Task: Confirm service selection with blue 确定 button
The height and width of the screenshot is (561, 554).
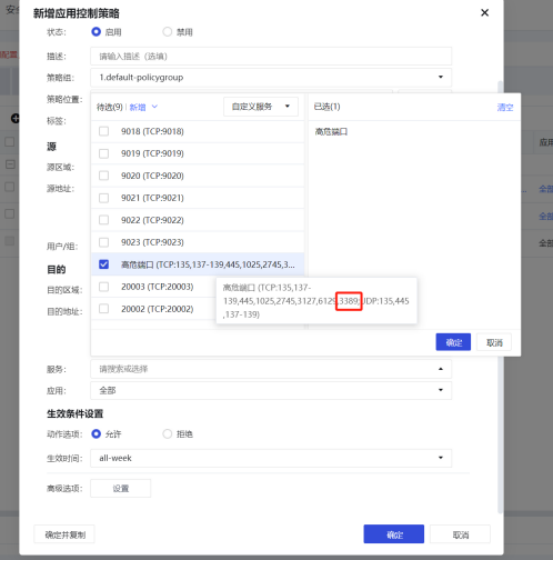Action: (x=453, y=342)
